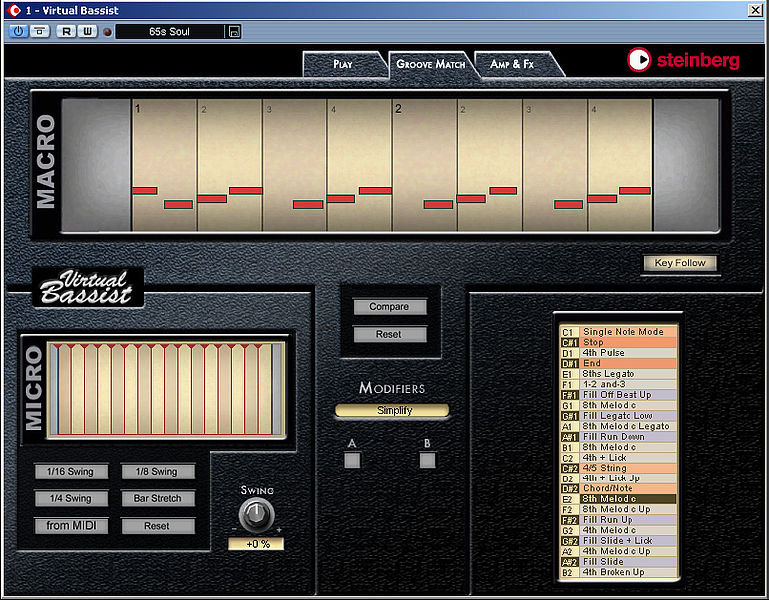This screenshot has height=600, width=769.
Task: Click Macro bar 2 beat 1 column
Action: point(425,165)
